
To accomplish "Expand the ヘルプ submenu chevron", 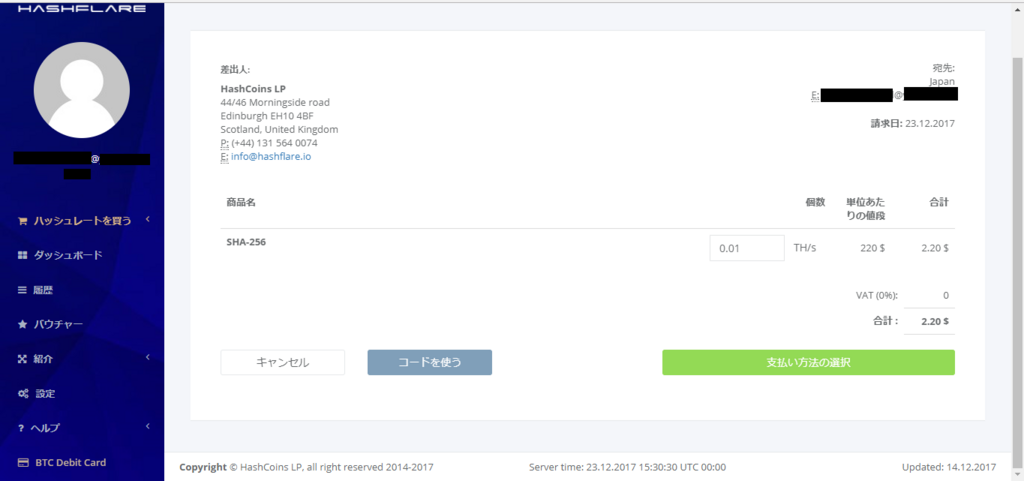I will pos(148,426).
